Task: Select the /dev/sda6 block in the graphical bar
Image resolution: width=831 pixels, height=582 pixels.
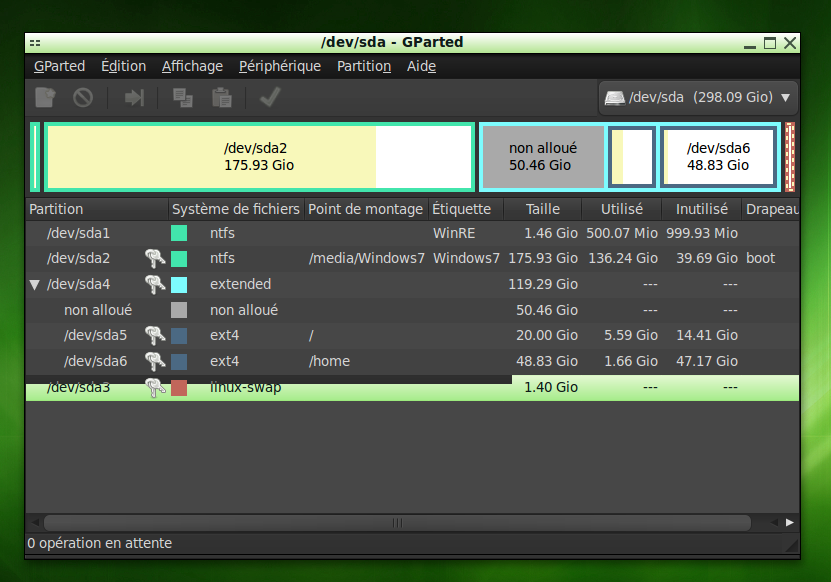Action: (x=719, y=156)
